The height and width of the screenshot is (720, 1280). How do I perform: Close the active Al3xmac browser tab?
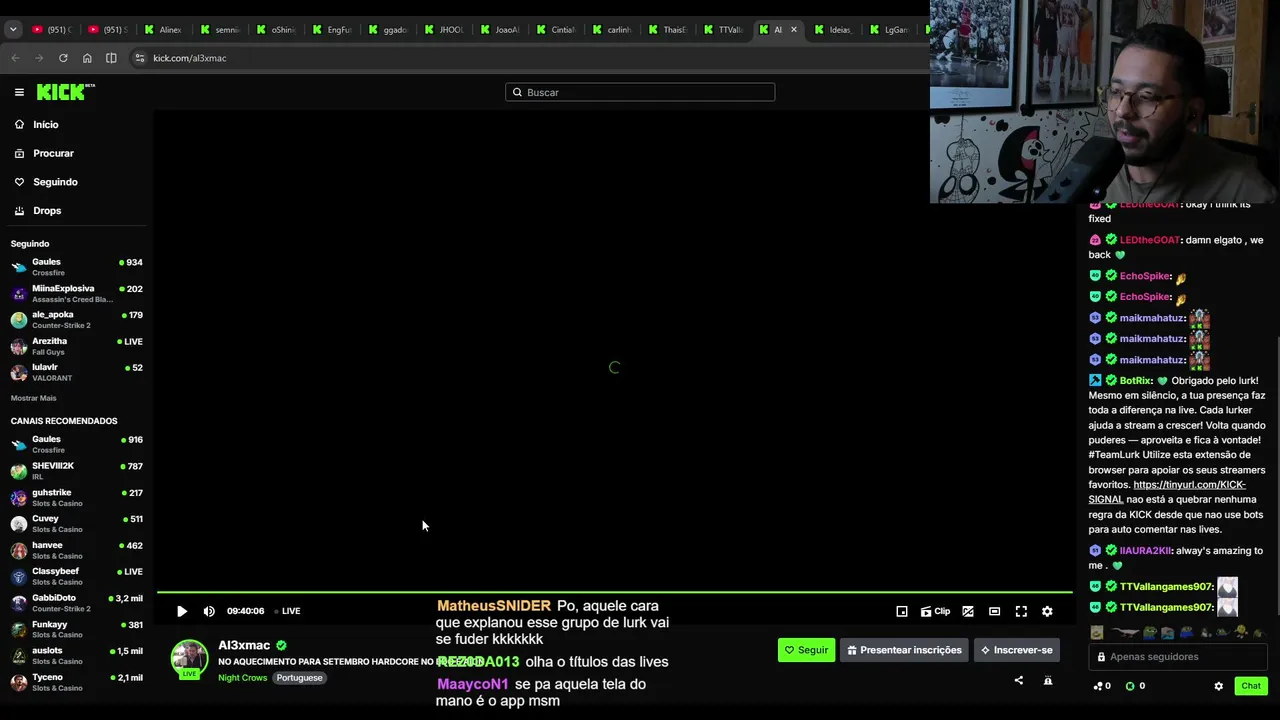pos(794,30)
